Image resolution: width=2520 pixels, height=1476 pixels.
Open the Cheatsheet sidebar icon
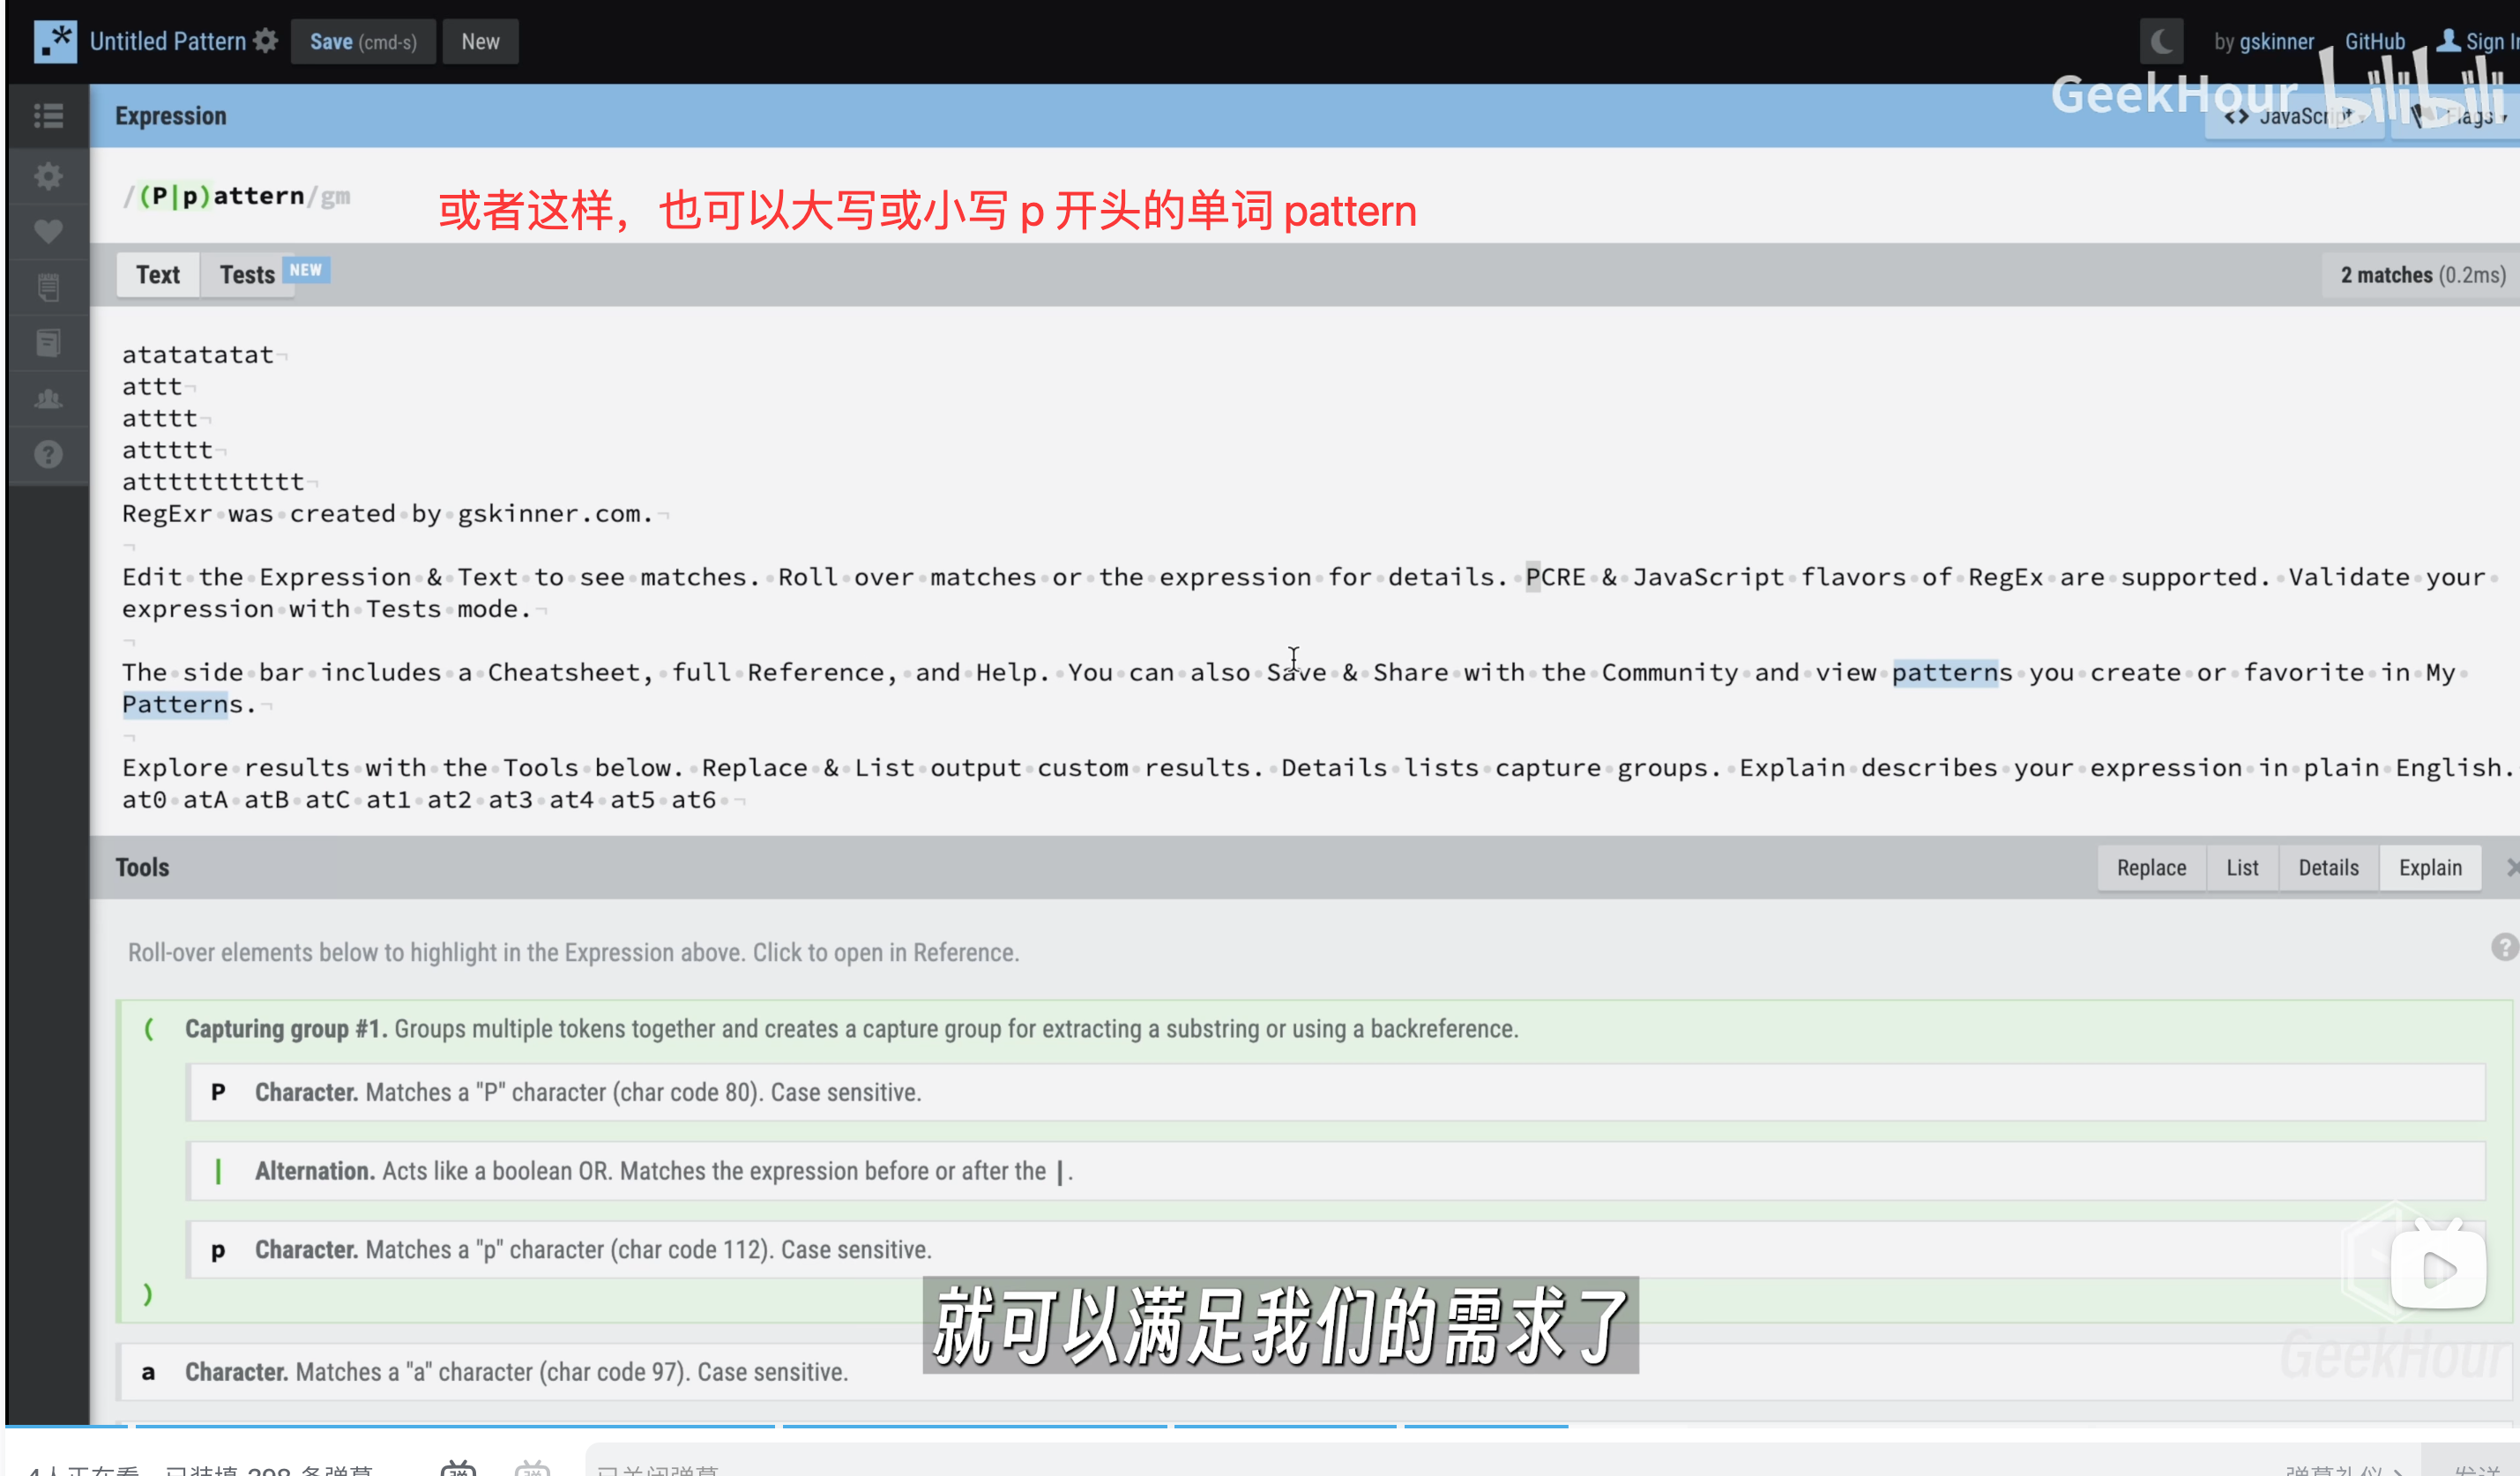pyautogui.click(x=48, y=288)
